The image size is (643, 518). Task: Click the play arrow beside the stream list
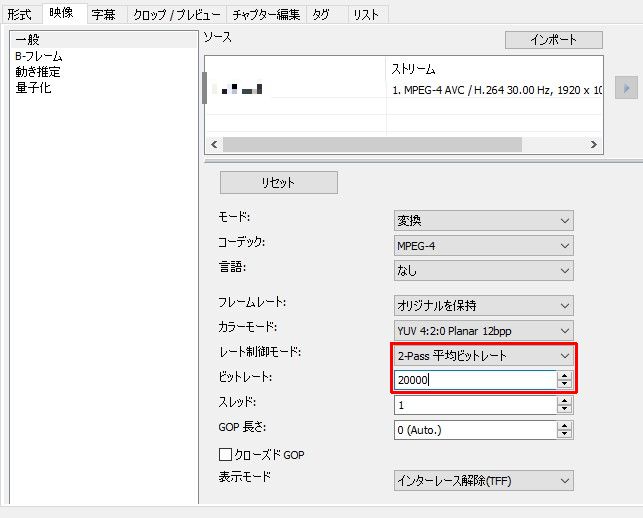[627, 88]
